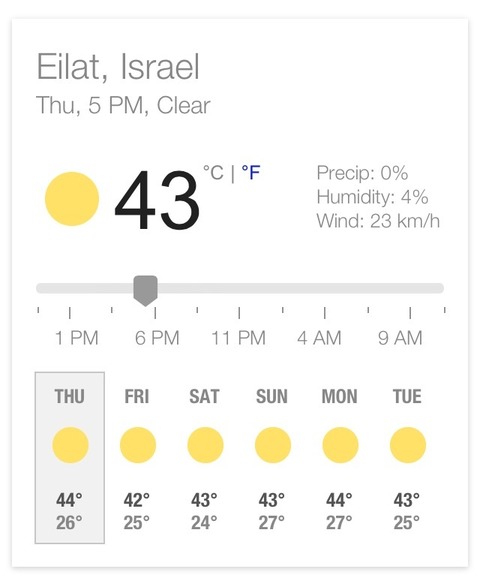Click Thursday's sun forecast icon
The height and width of the screenshot is (578, 480).
pos(70,445)
